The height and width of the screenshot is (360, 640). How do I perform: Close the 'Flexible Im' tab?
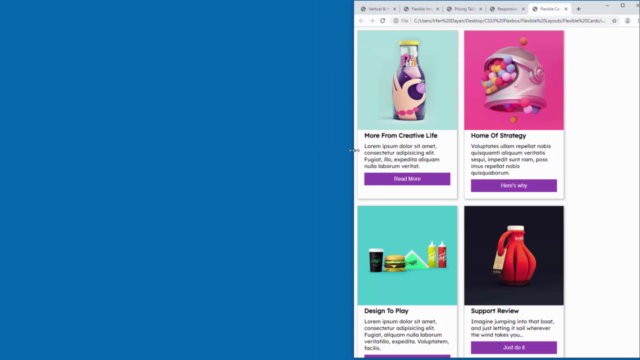(x=438, y=9)
